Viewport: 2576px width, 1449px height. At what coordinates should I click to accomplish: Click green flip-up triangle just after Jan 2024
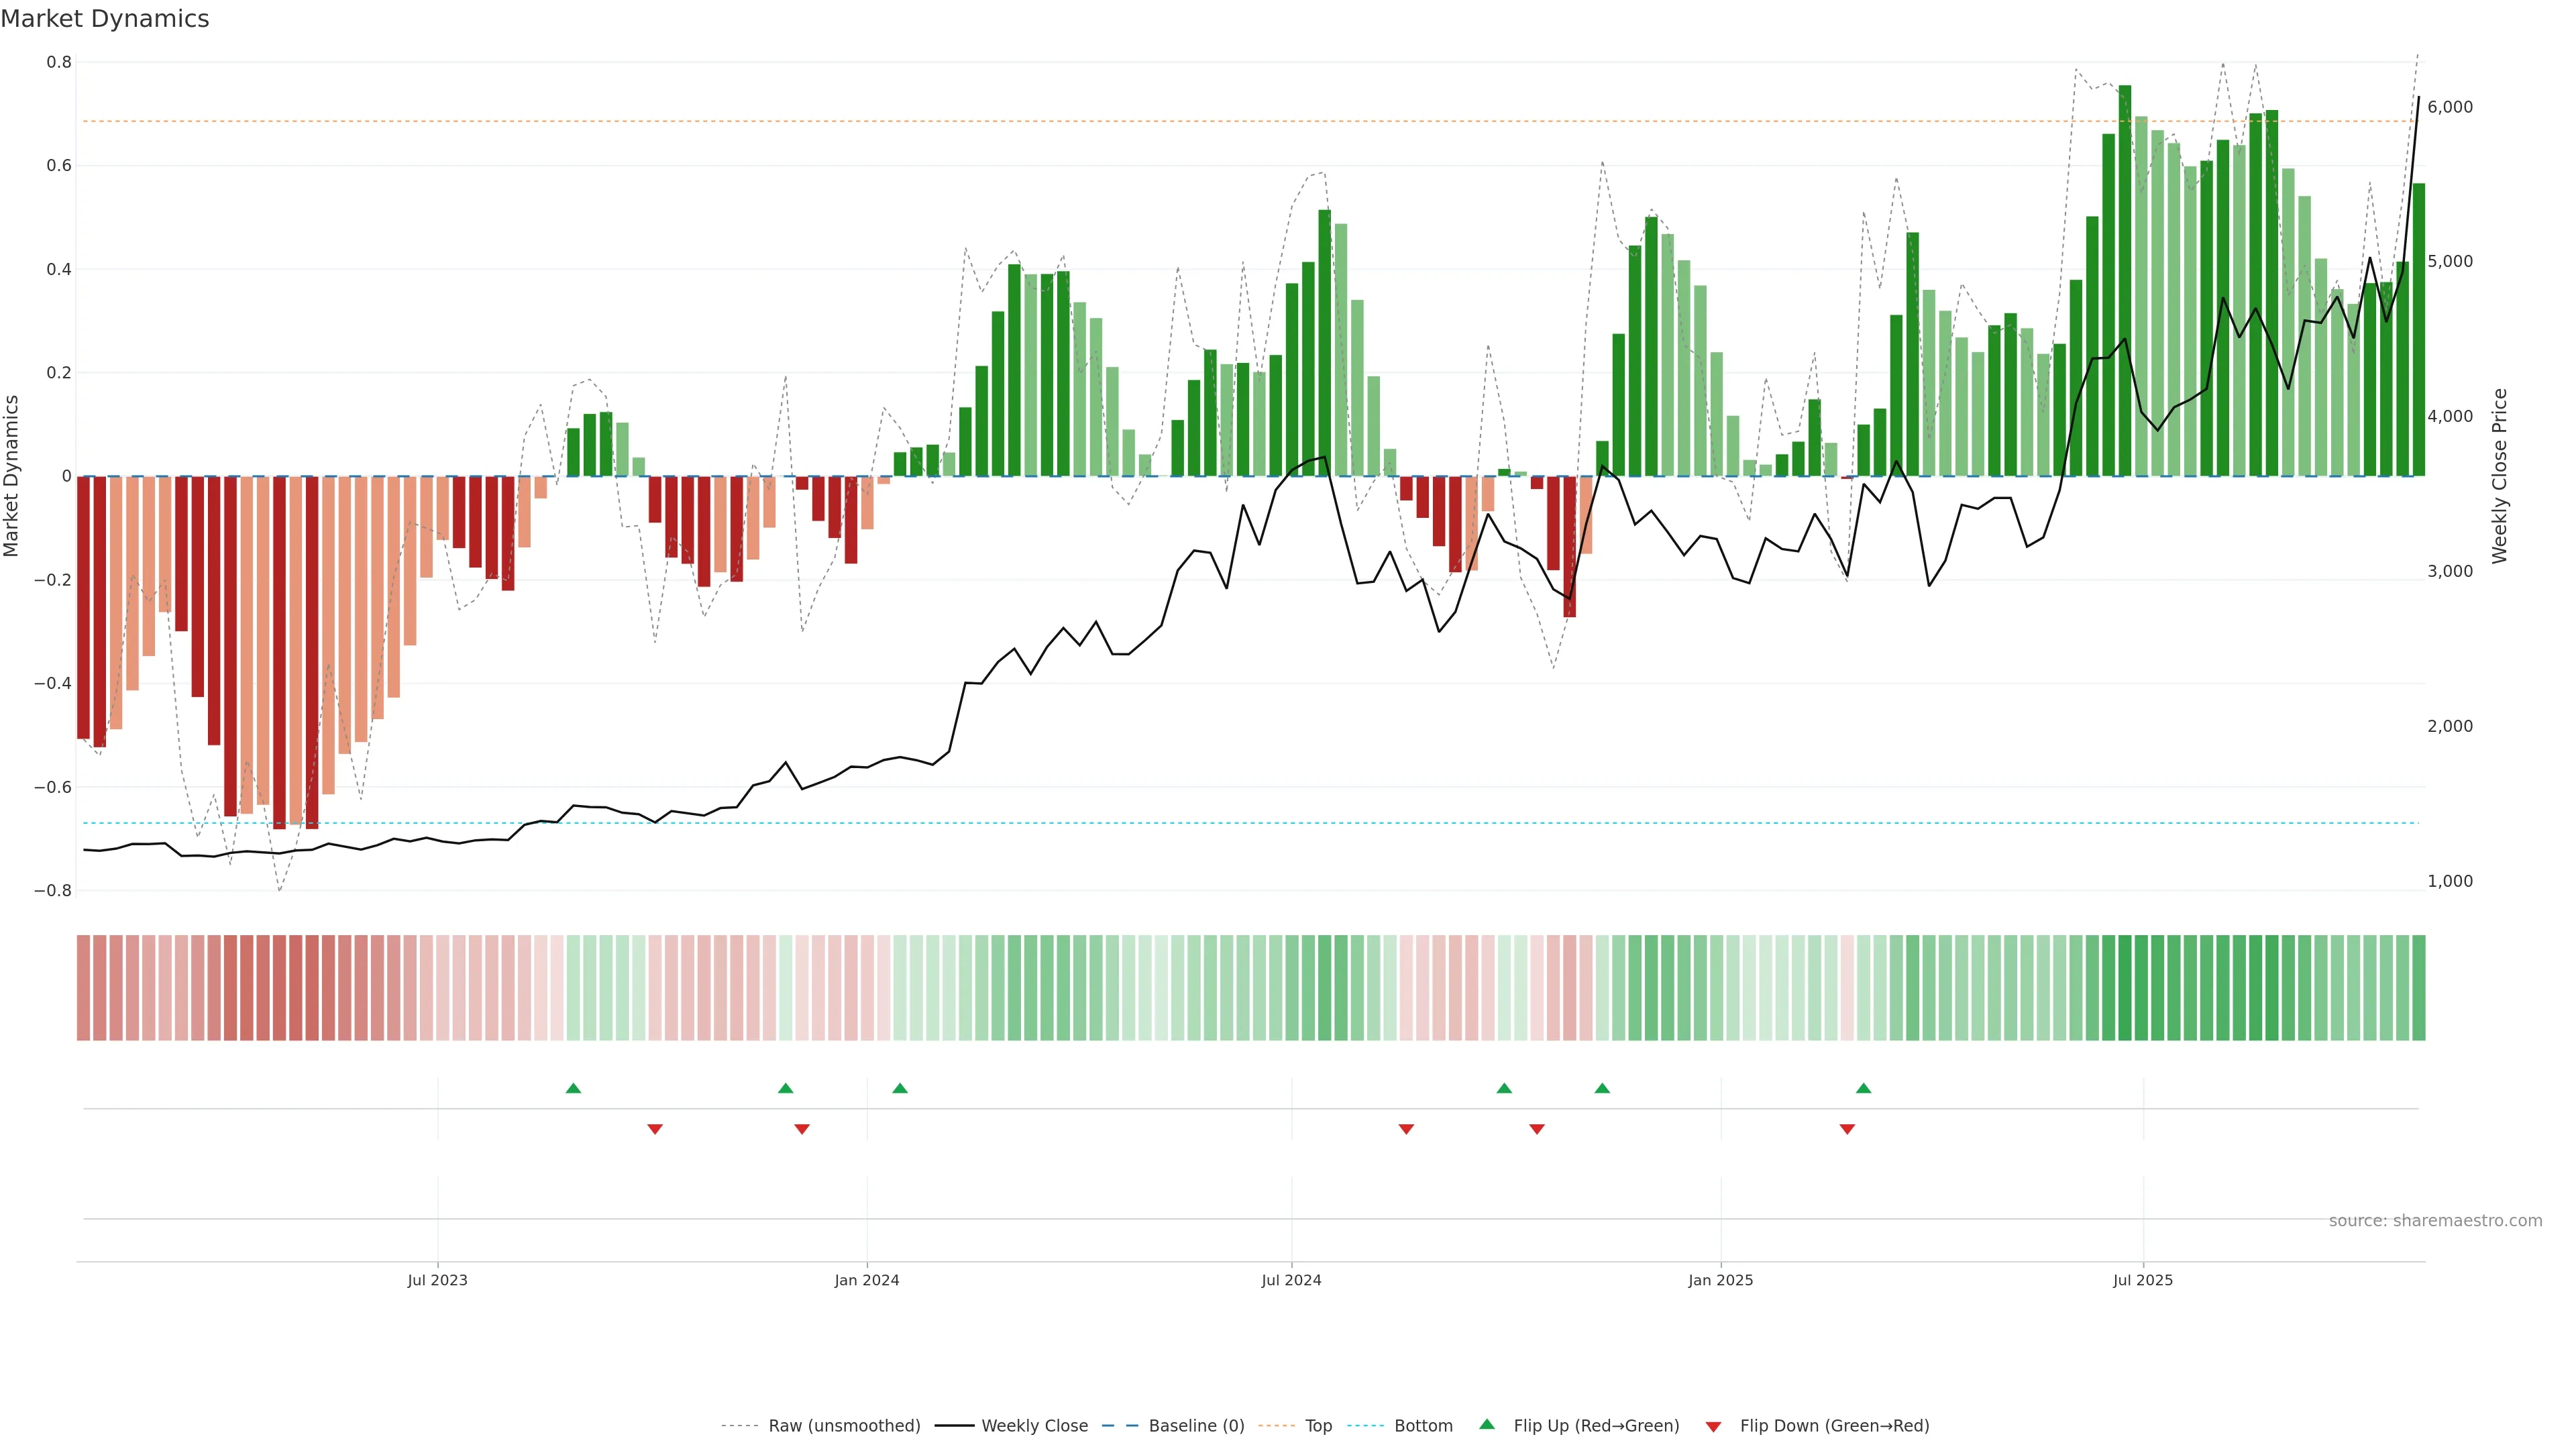tap(900, 1088)
